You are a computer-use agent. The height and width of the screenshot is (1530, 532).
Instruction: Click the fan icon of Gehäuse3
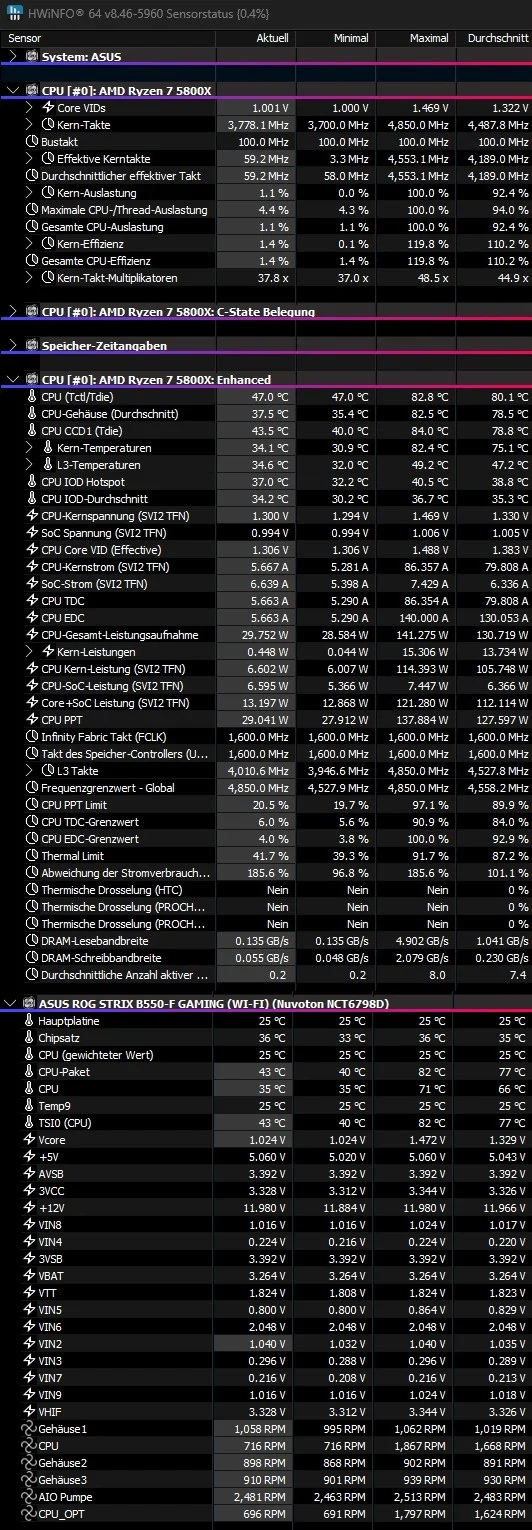point(30,1480)
